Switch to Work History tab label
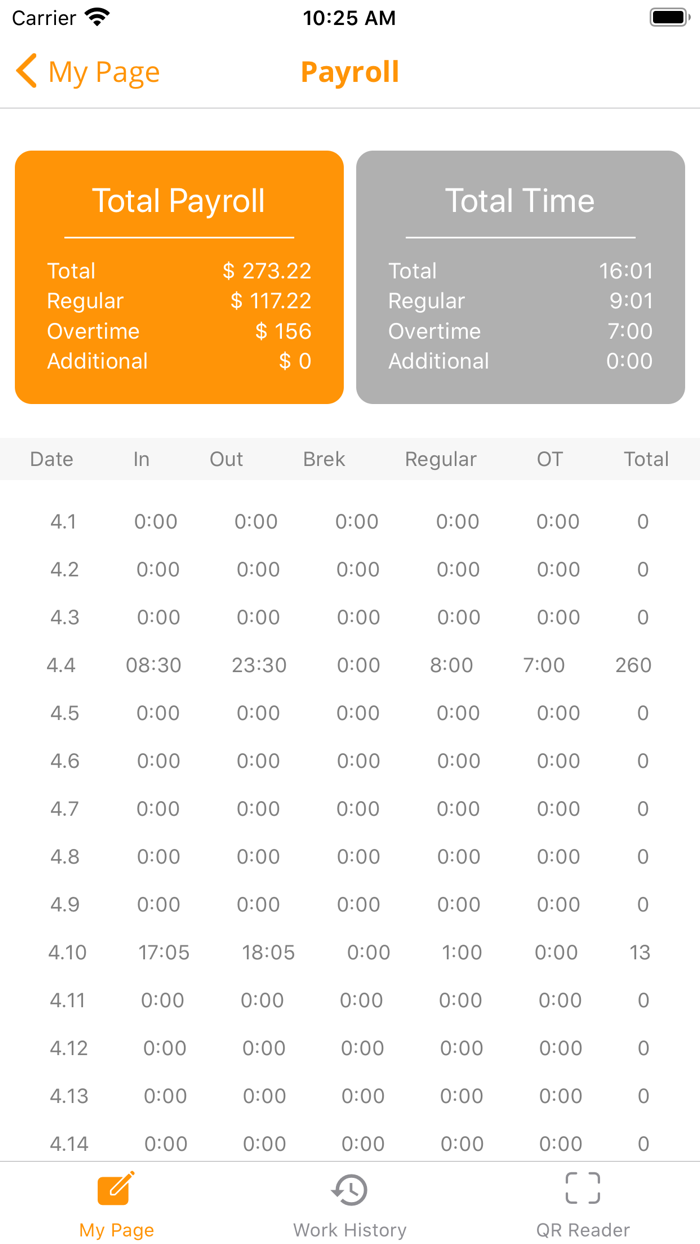The width and height of the screenshot is (700, 1244). pyautogui.click(x=350, y=1230)
